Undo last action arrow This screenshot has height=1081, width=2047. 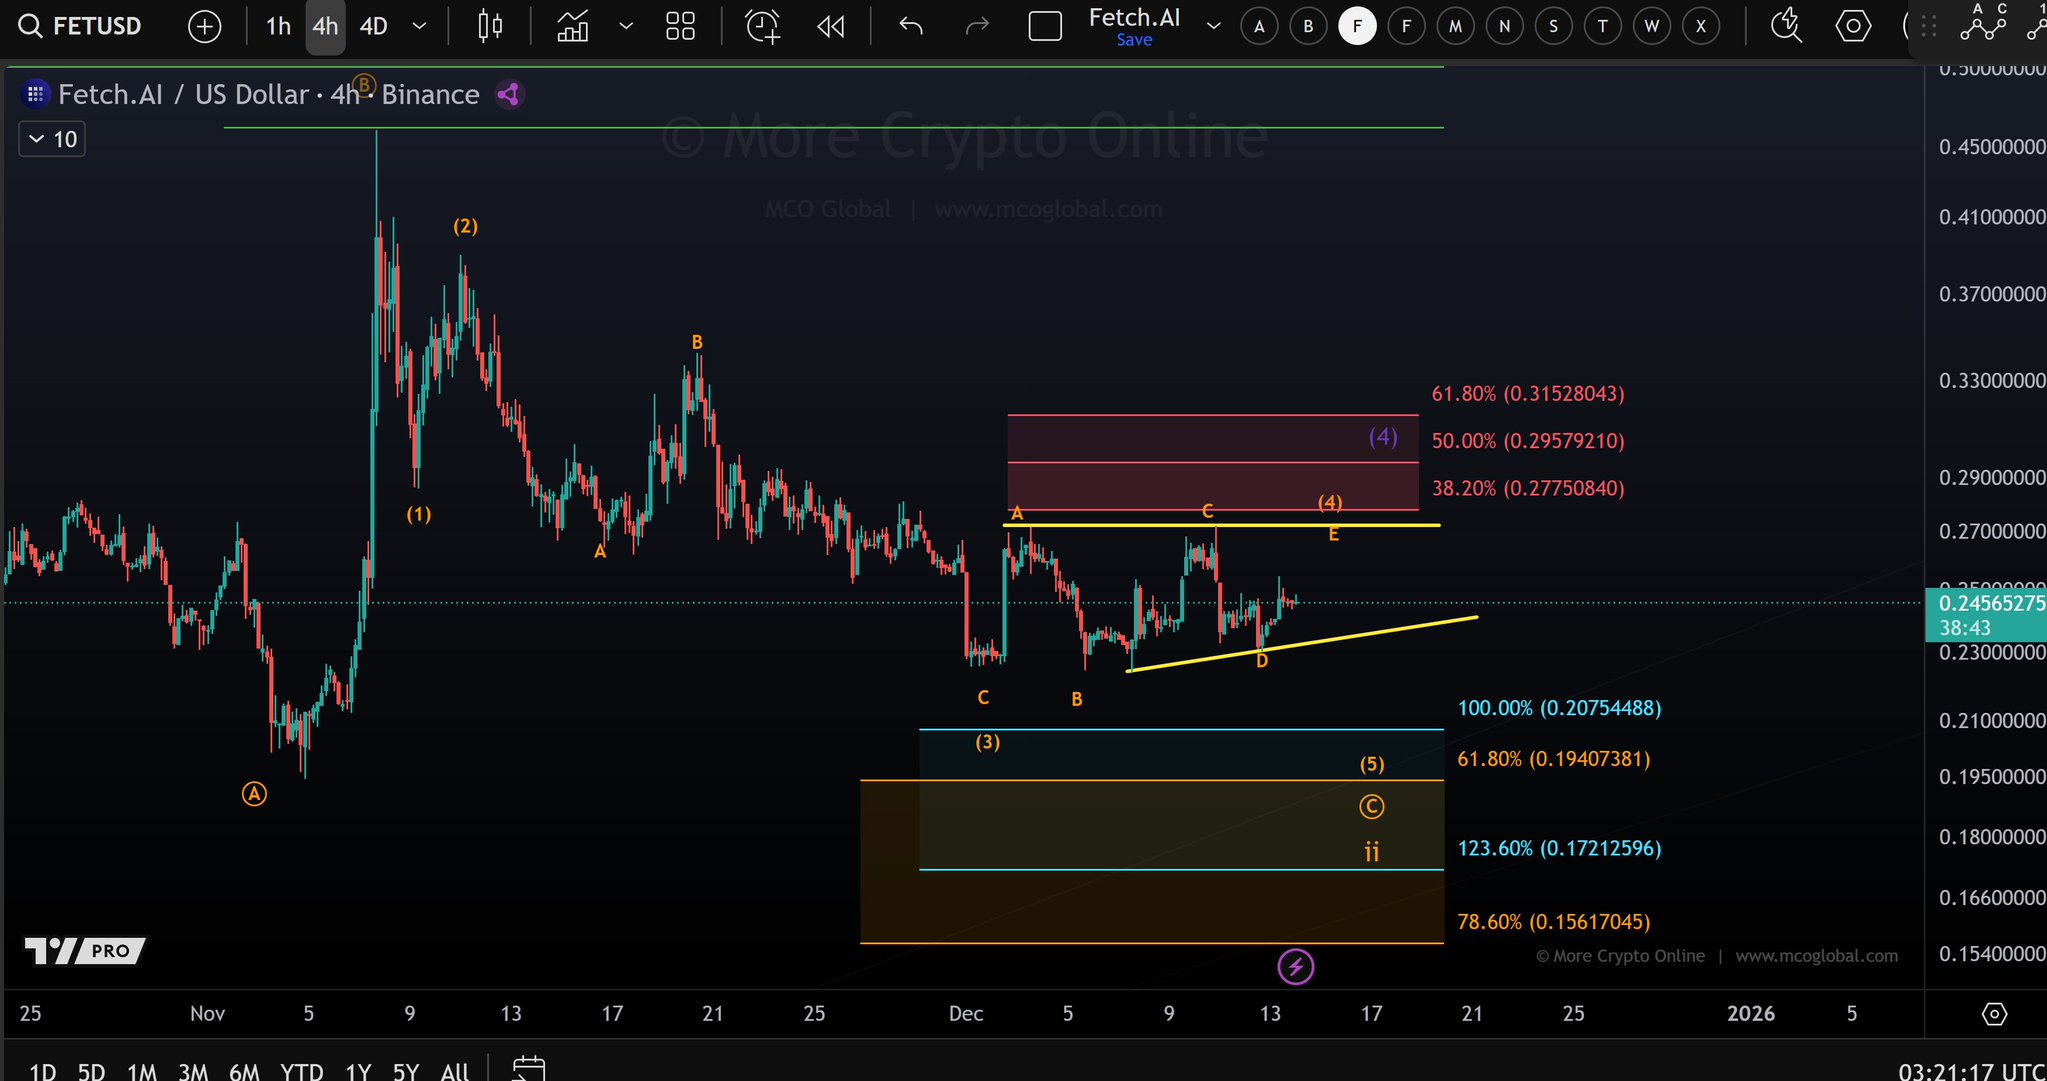910,26
